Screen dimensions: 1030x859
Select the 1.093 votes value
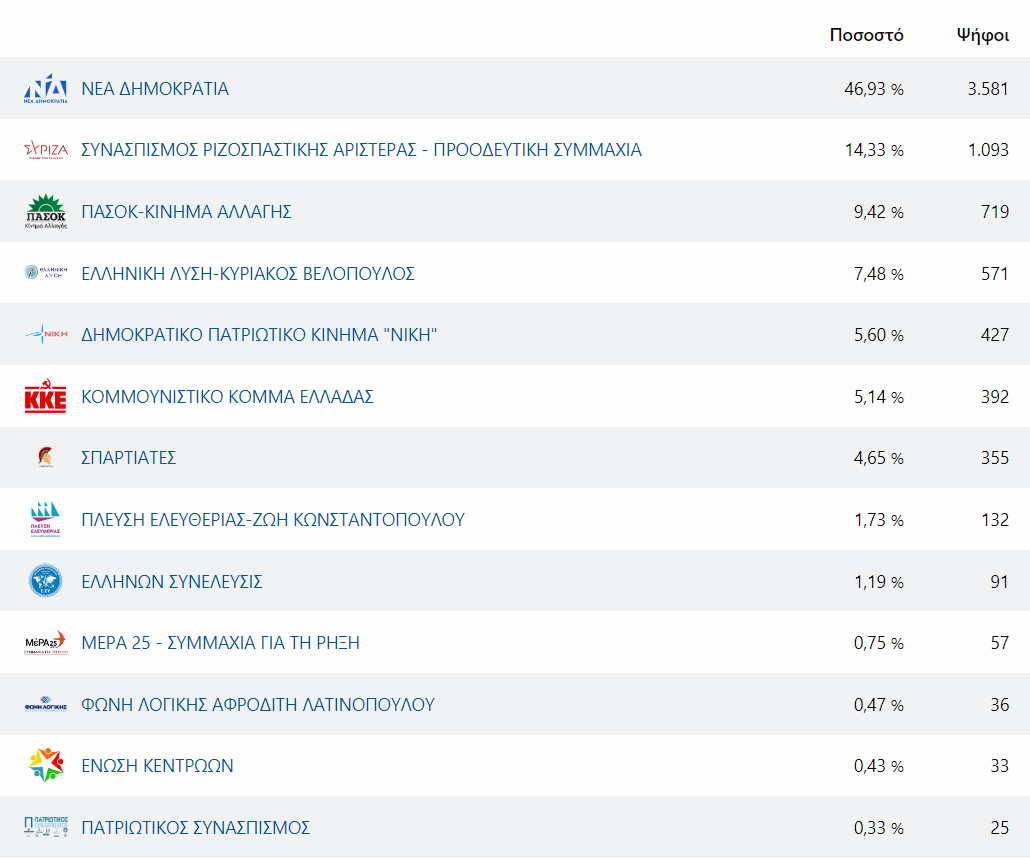[x=989, y=150]
